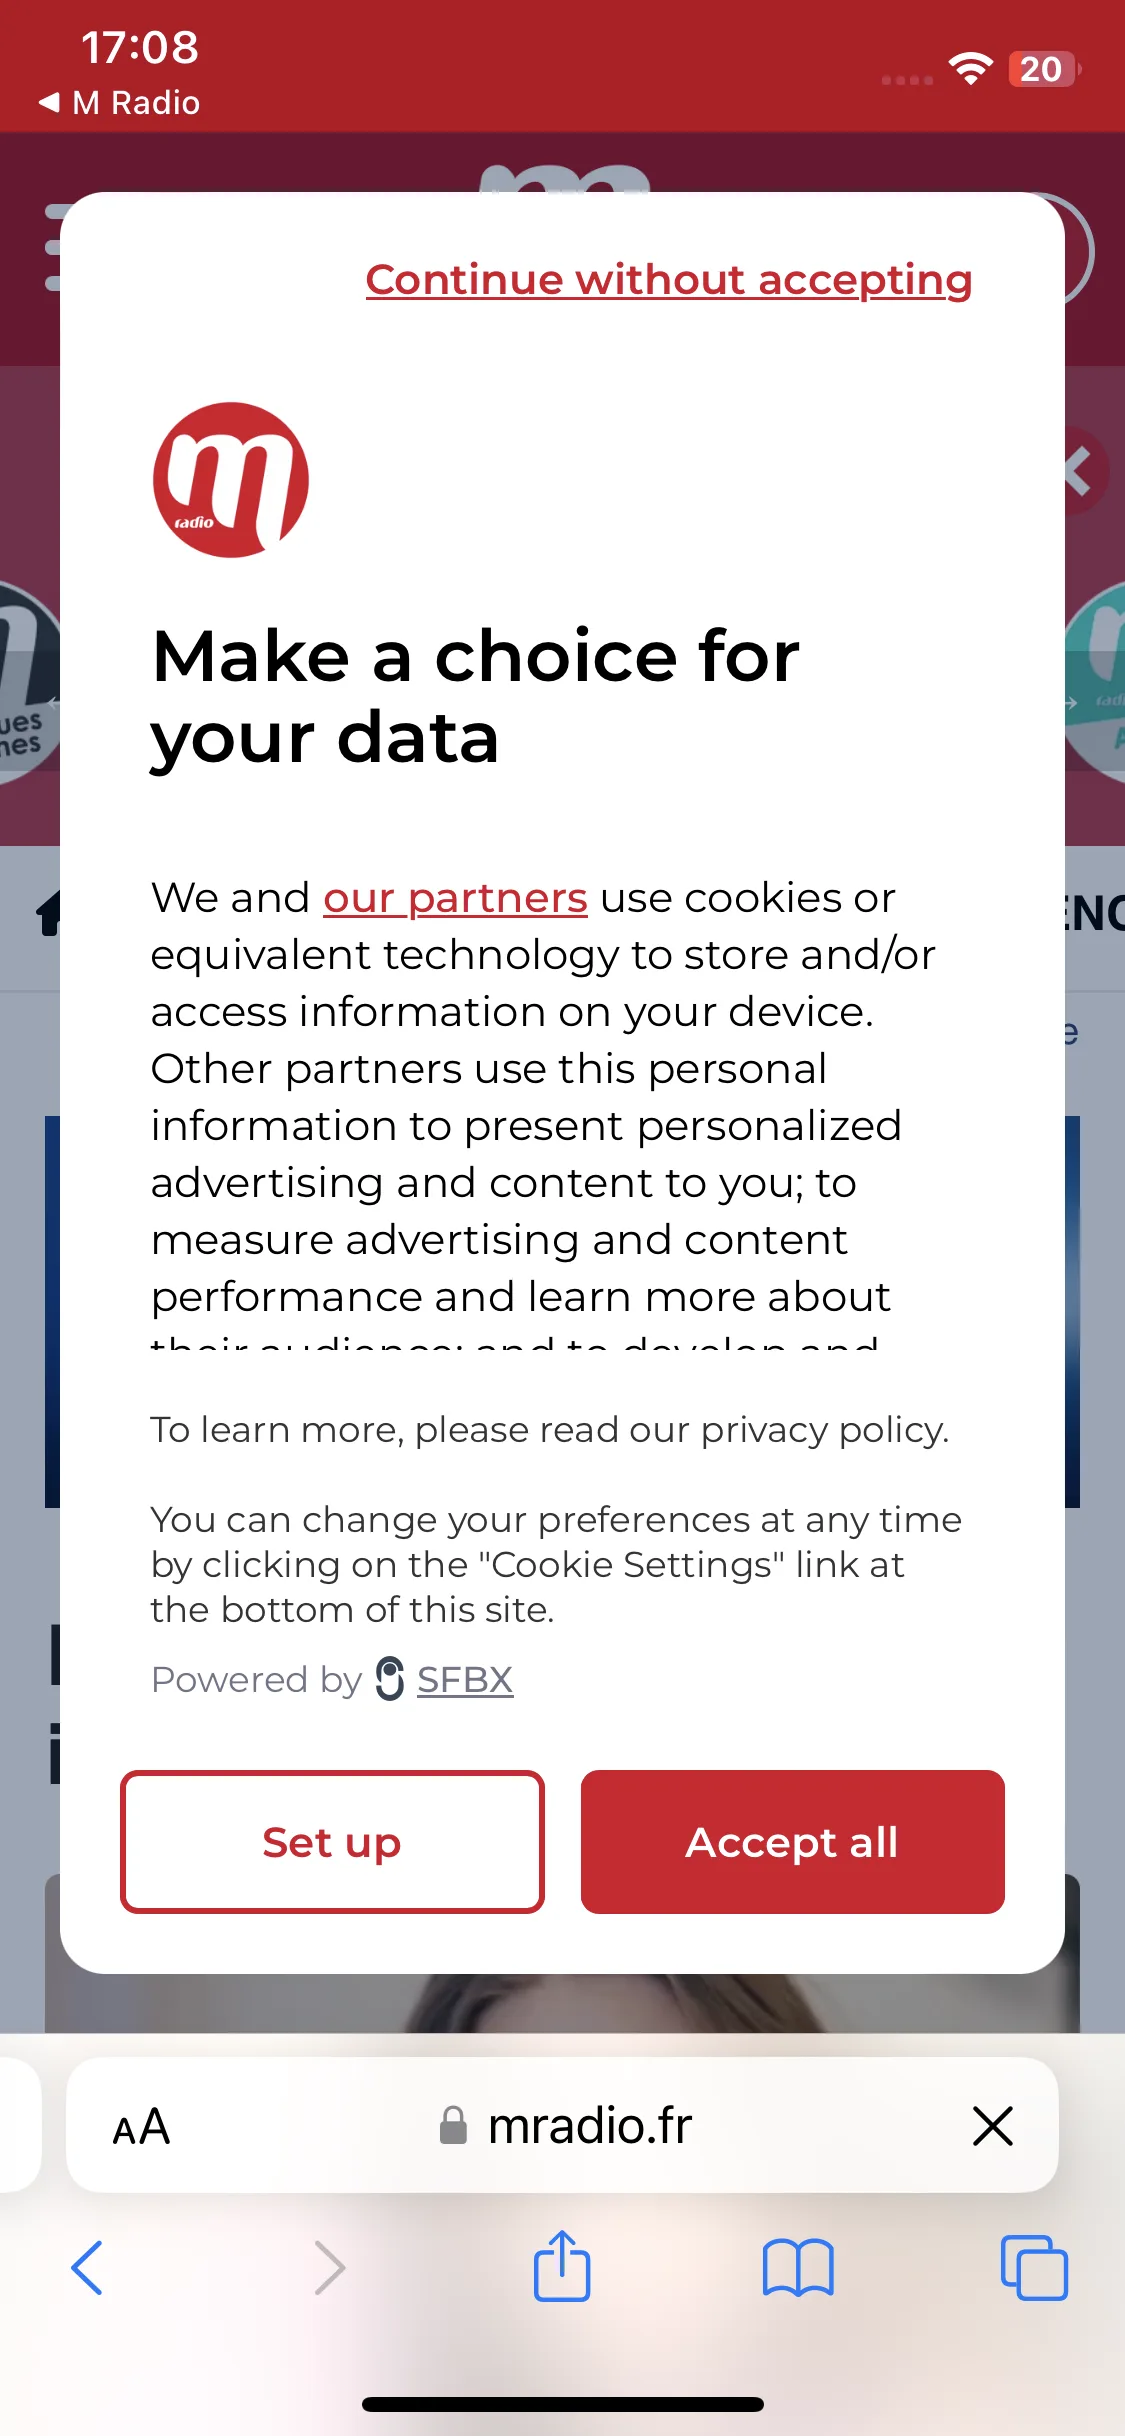Click Continue without accepting link
1125x2436 pixels.
pyautogui.click(x=669, y=280)
